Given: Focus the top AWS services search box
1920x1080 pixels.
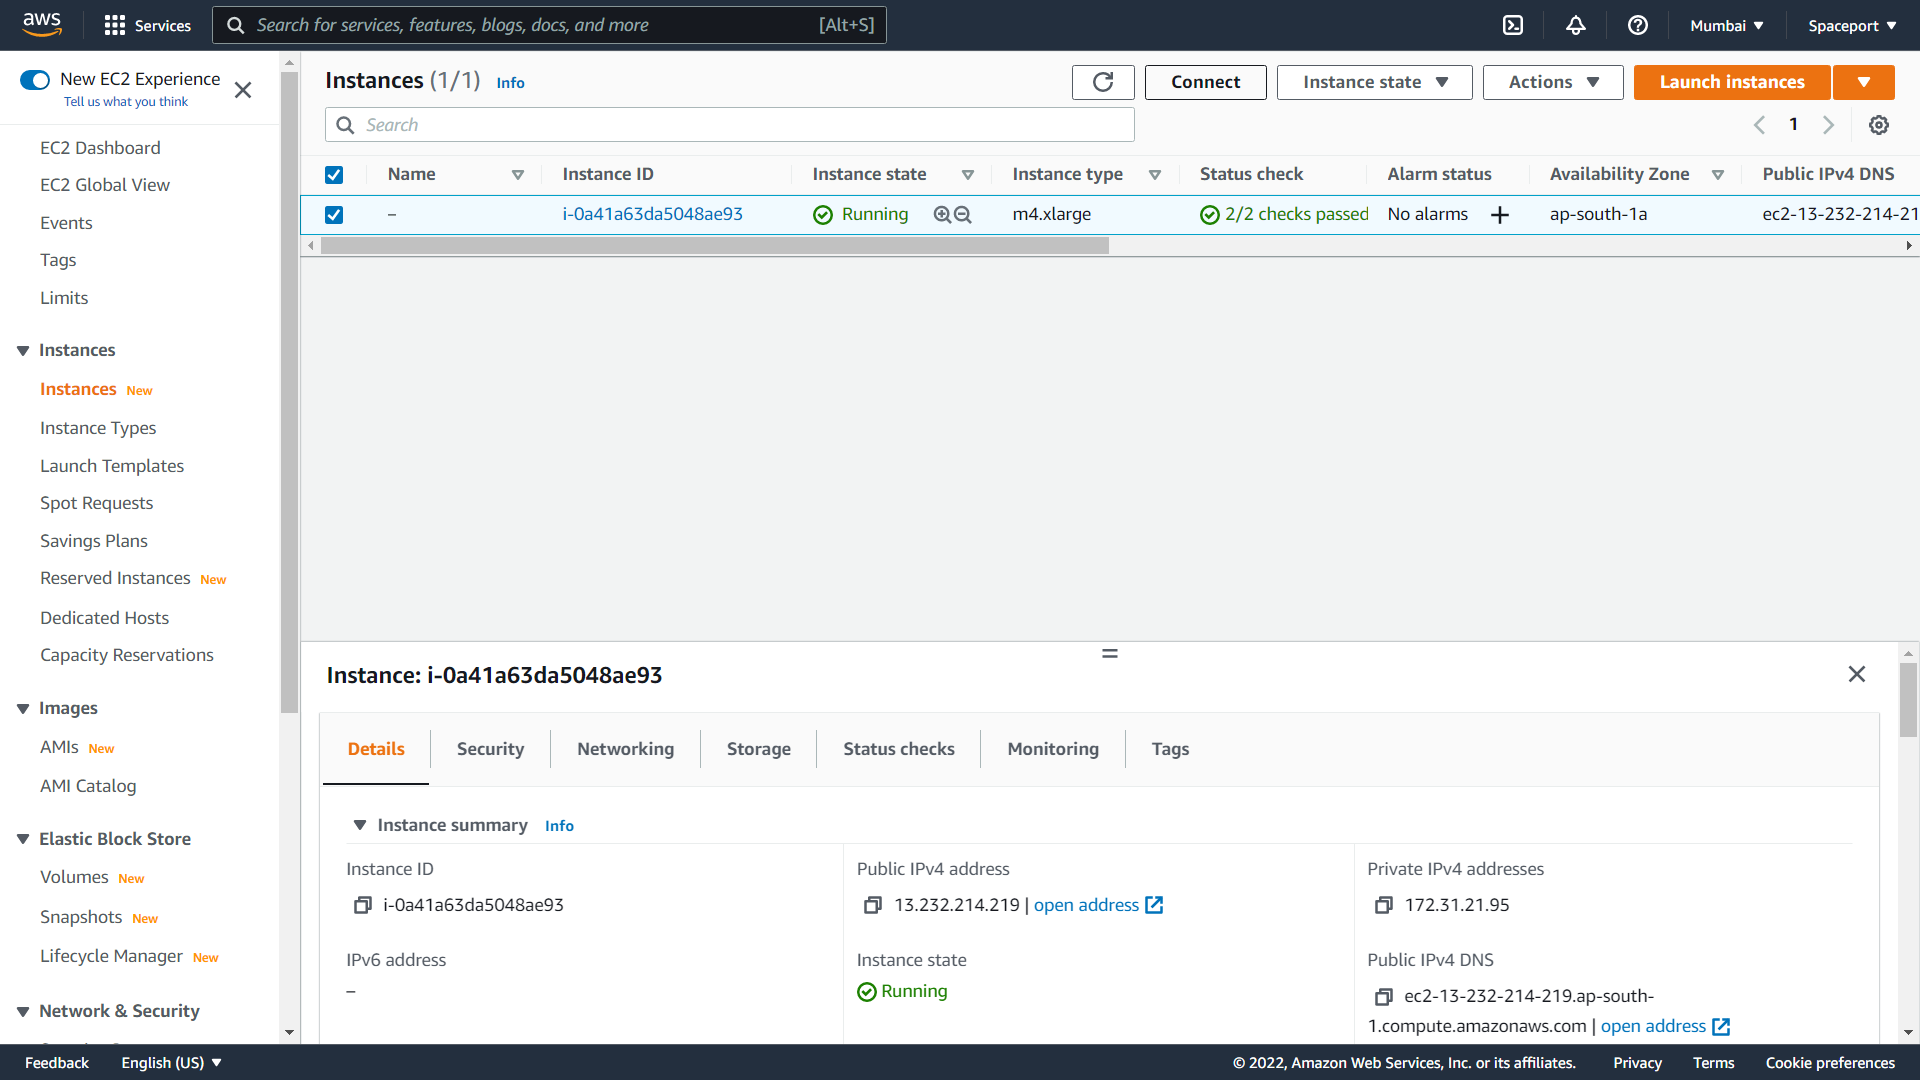Looking at the screenshot, I should [549, 25].
